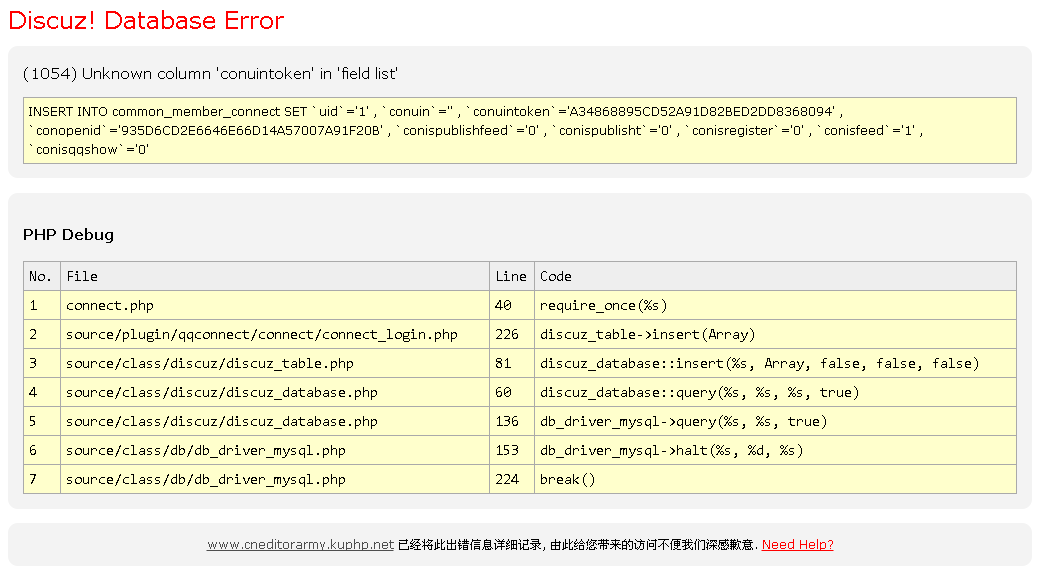This screenshot has height=573, width=1053.
Task: Select the PHP Debug heading
Action: [x=68, y=234]
